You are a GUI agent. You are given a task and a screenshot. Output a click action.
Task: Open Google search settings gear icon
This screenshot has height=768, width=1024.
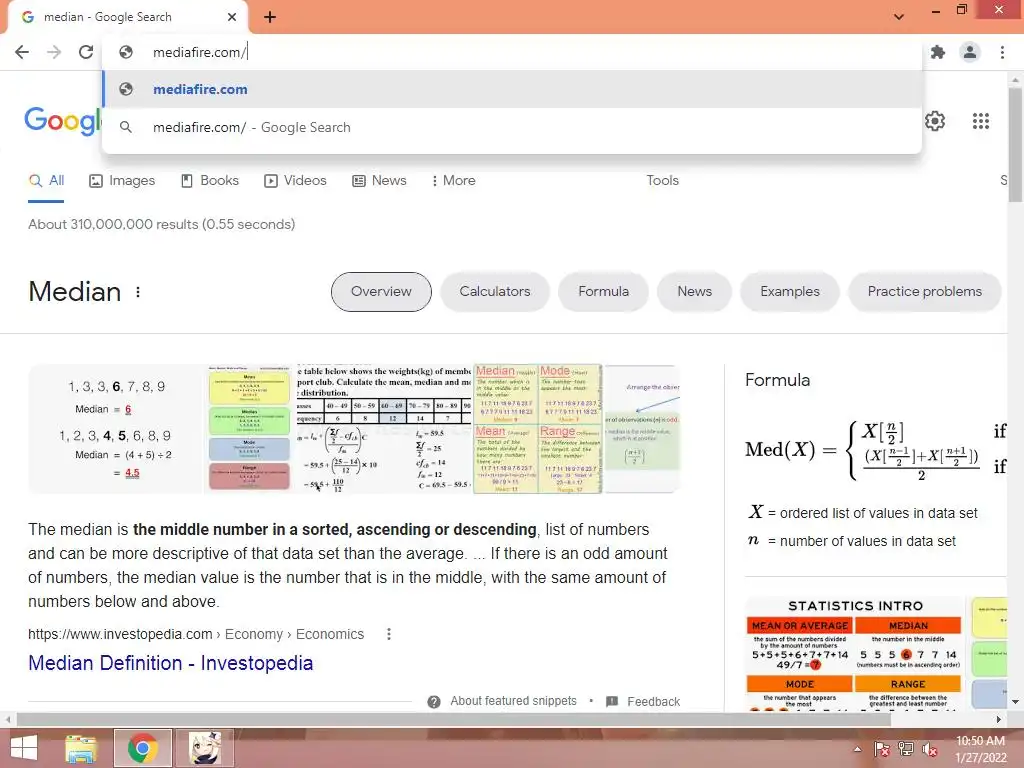(935, 121)
